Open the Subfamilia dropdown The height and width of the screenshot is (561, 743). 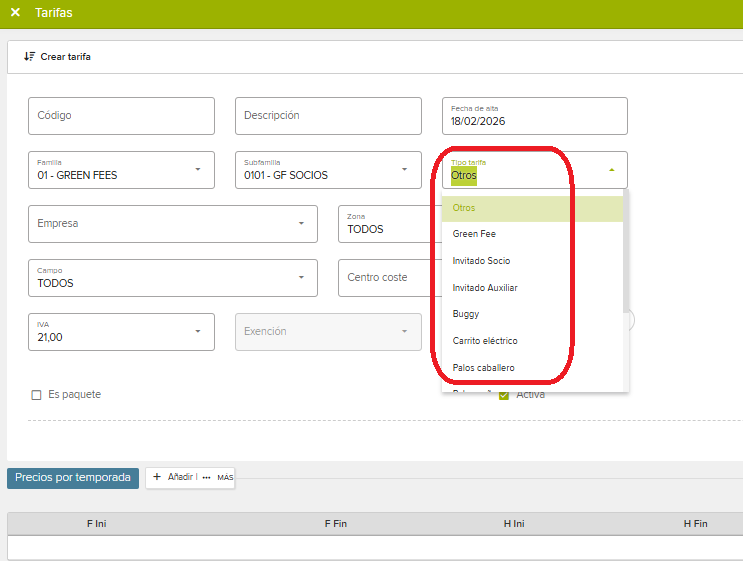tap(405, 170)
